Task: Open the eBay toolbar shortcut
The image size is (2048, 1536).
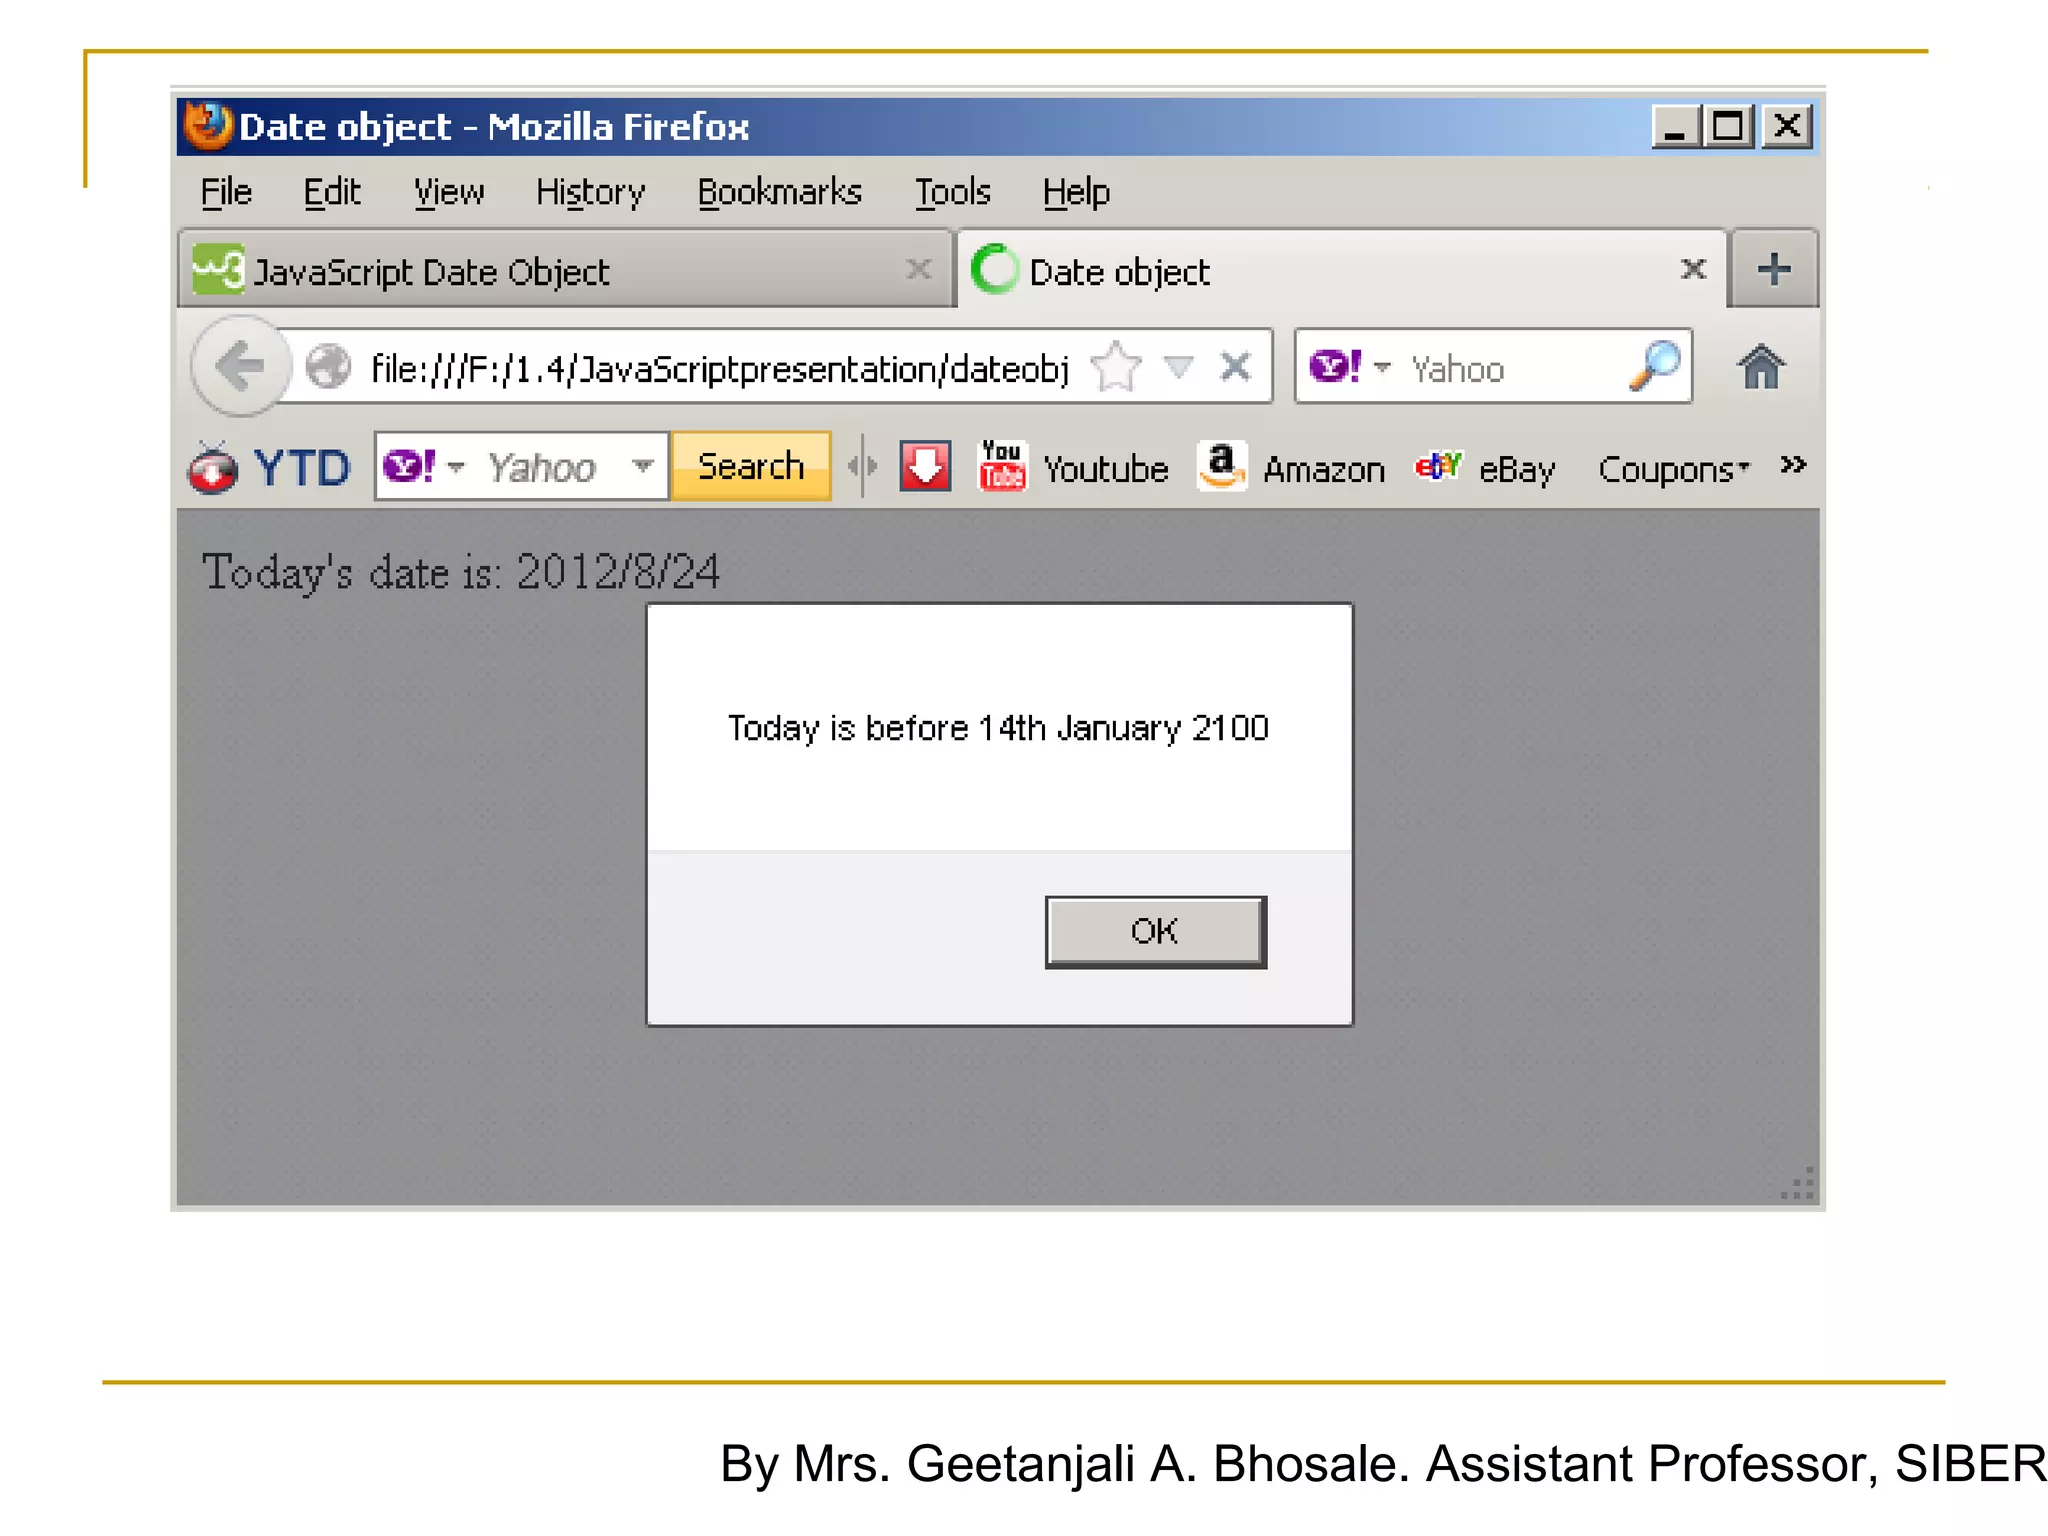Action: coord(1486,468)
